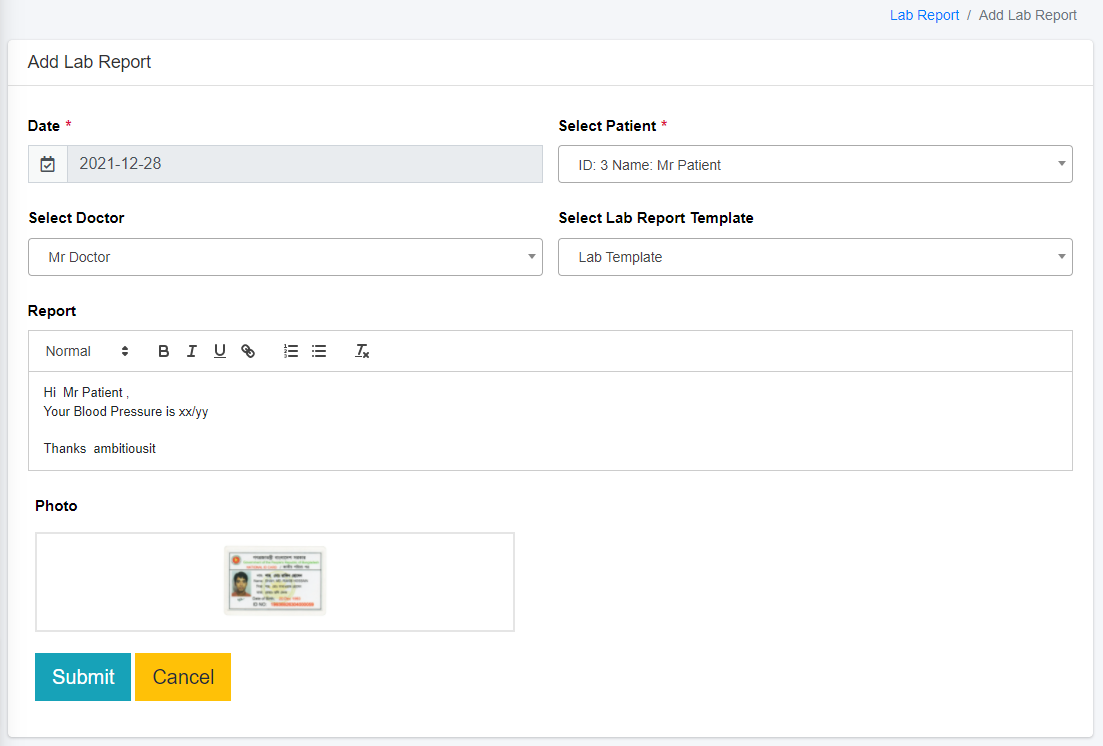
Task: Open the Normal heading style picker
Action: (x=87, y=351)
